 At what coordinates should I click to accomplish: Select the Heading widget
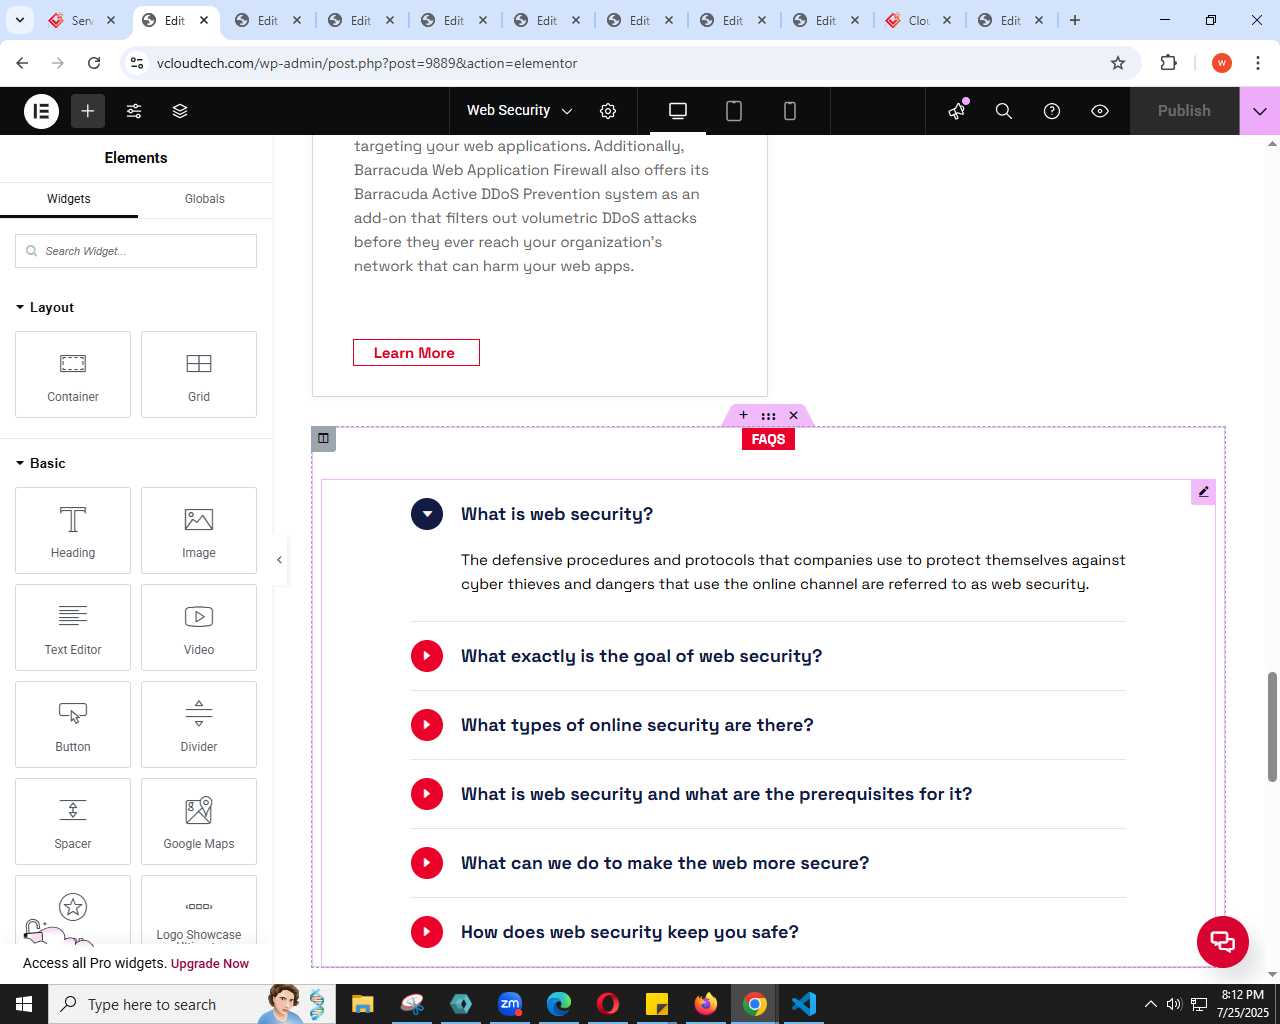(73, 530)
